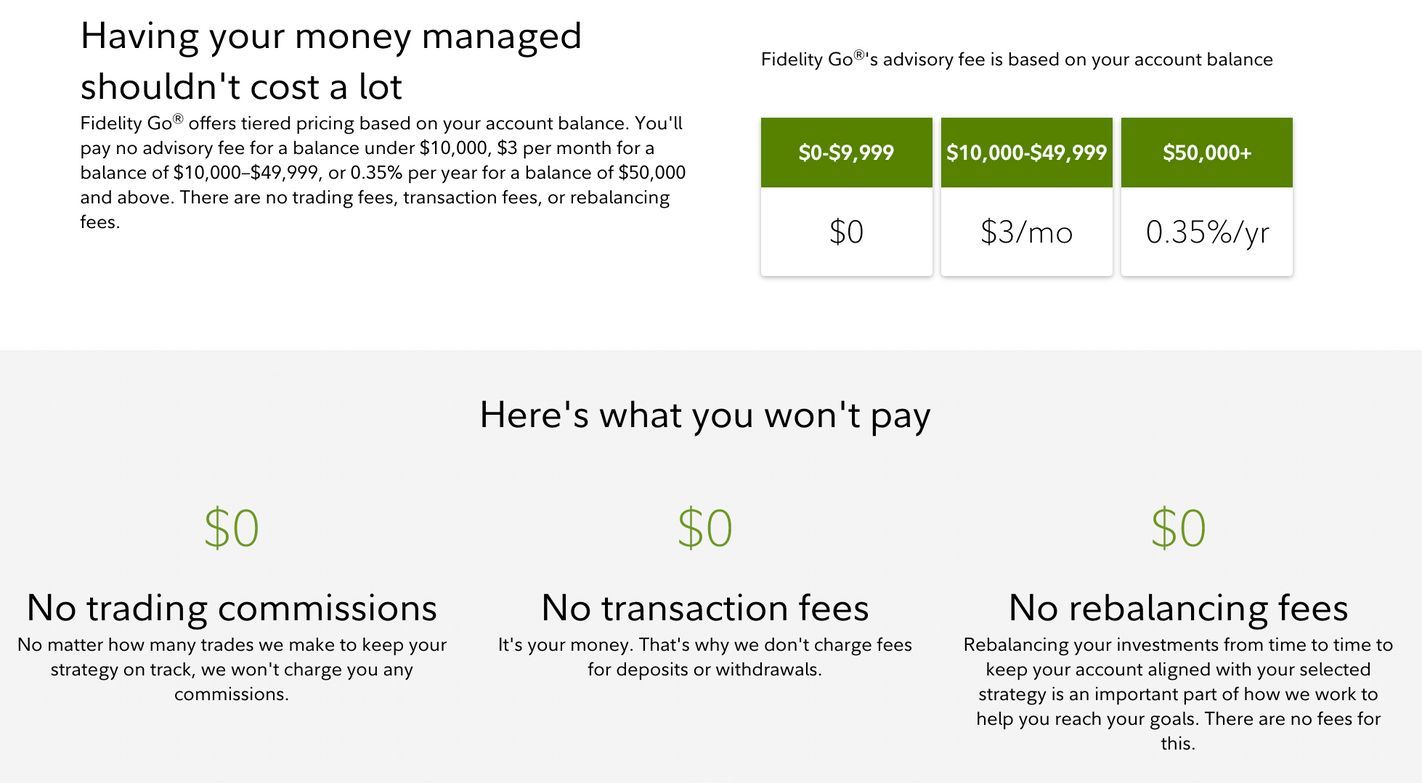Click the "Having your money managed" heading

point(330,60)
